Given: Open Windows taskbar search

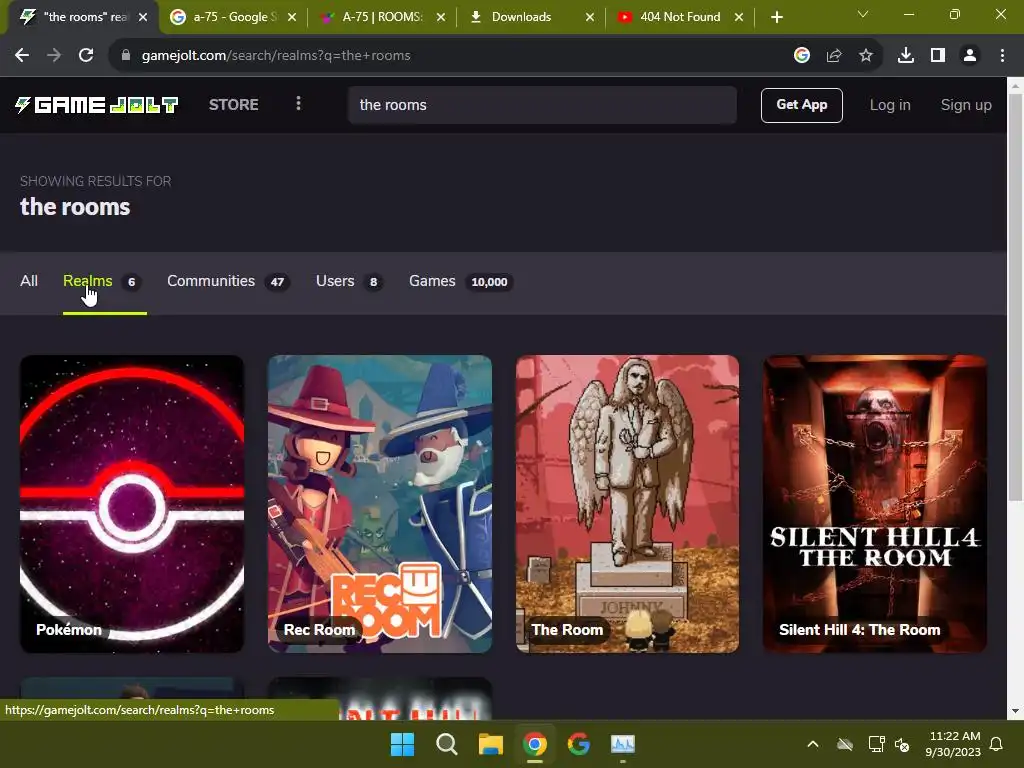Looking at the screenshot, I should pyautogui.click(x=447, y=744).
